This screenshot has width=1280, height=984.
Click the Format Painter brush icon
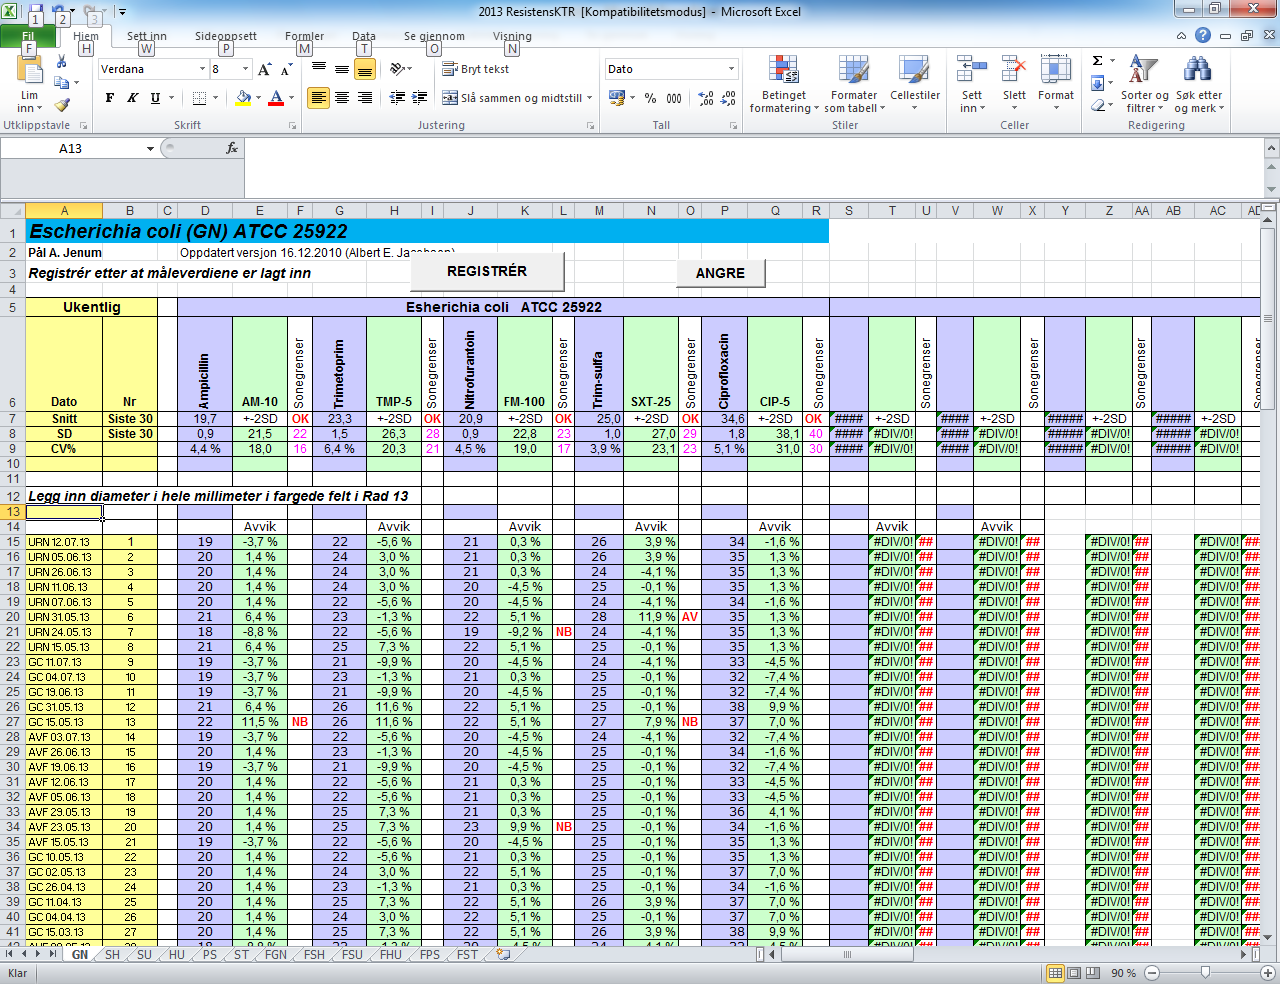point(62,104)
